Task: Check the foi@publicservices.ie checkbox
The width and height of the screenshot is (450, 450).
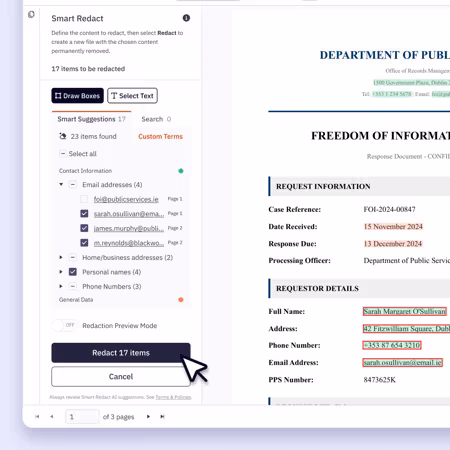Action: pos(84,199)
